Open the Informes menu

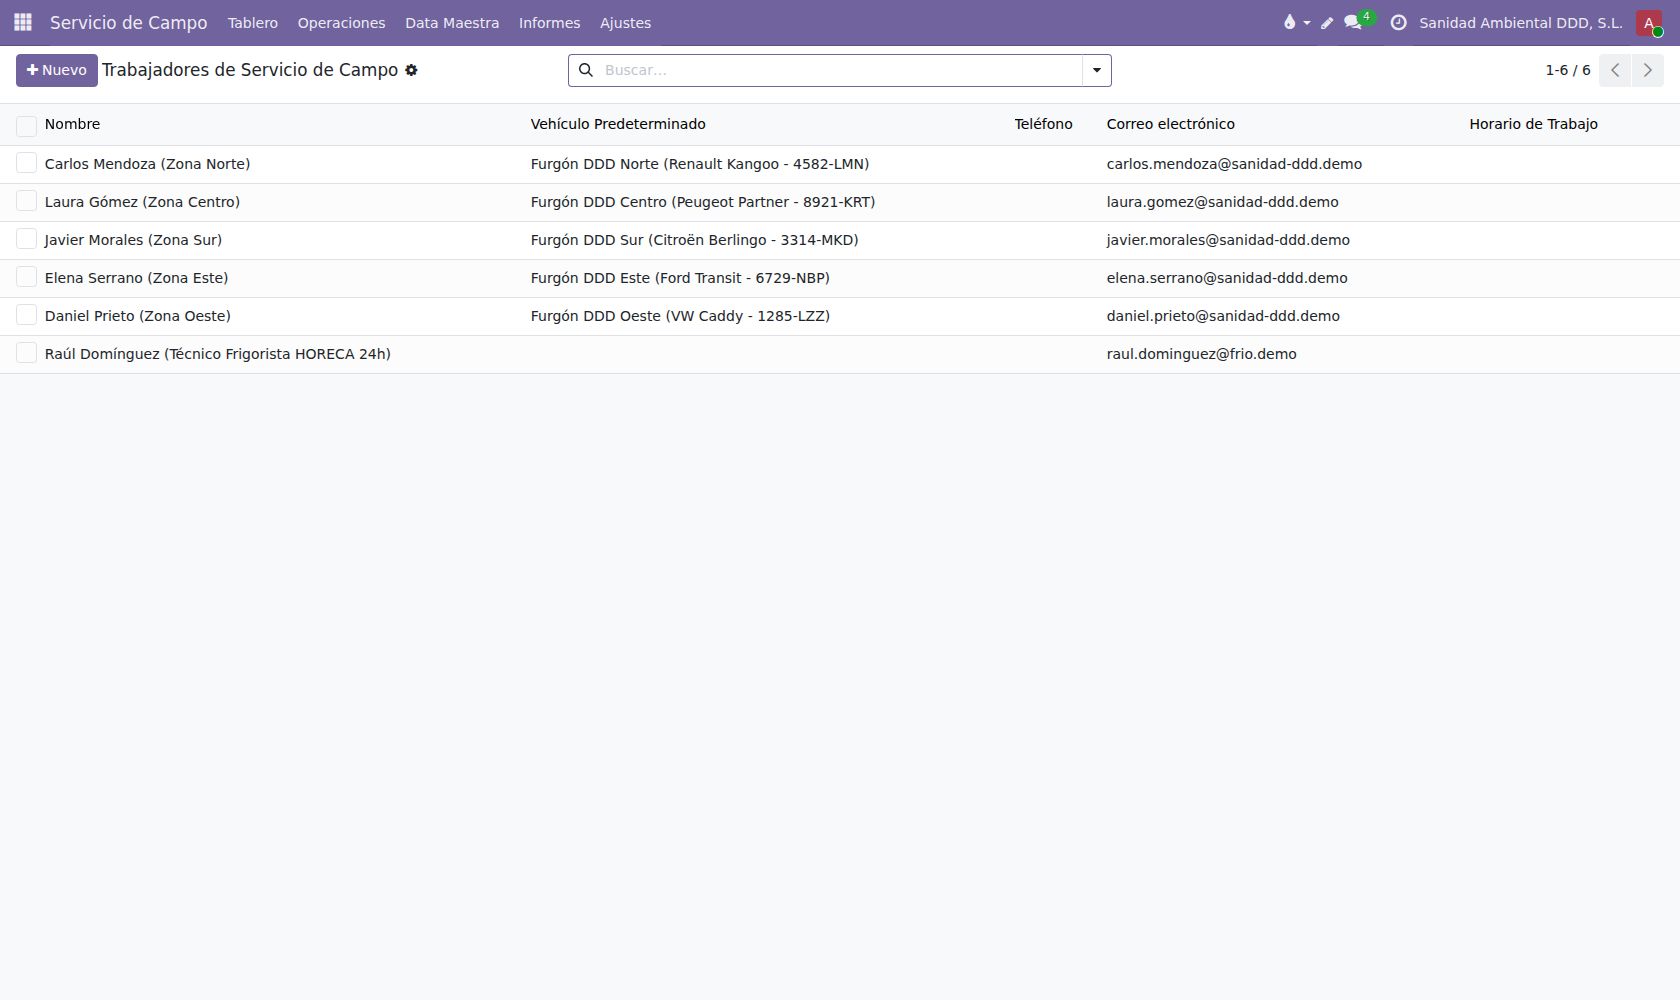[x=549, y=22]
